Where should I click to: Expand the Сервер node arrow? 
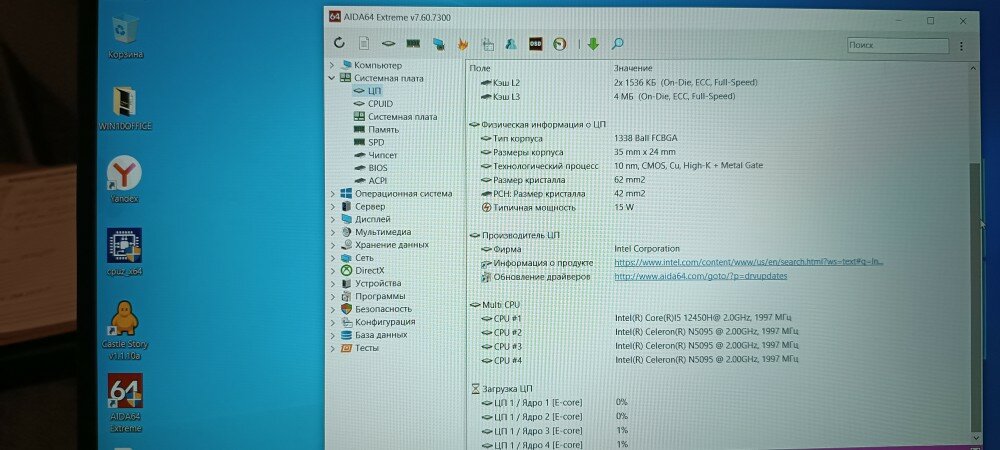tap(332, 207)
